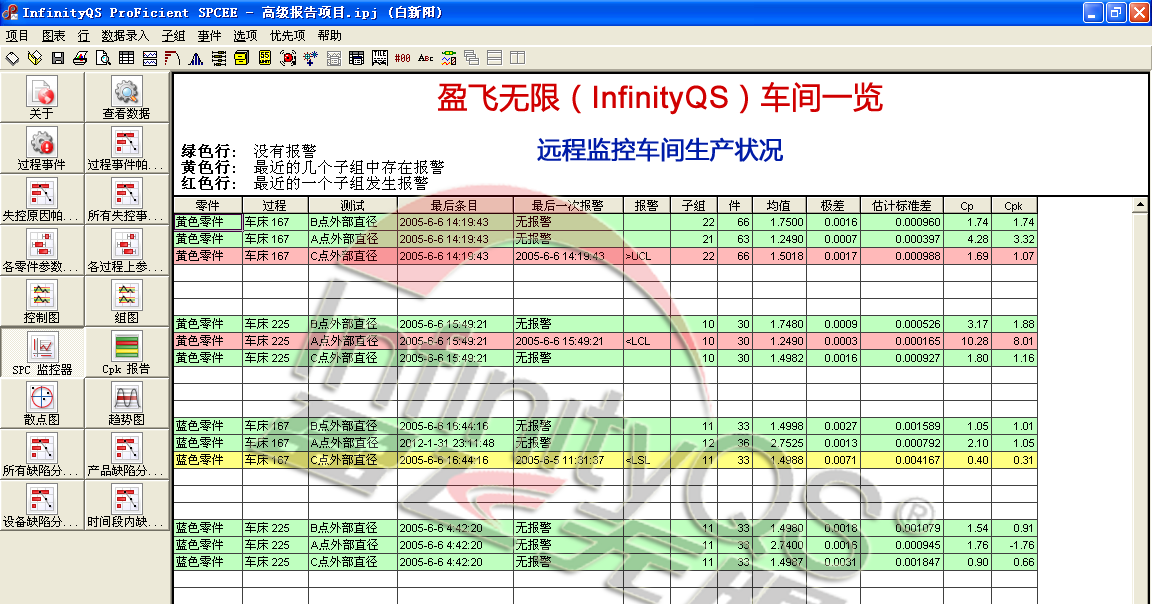
Task: Open the 各零件参数... box plot item
Action: tap(42, 250)
